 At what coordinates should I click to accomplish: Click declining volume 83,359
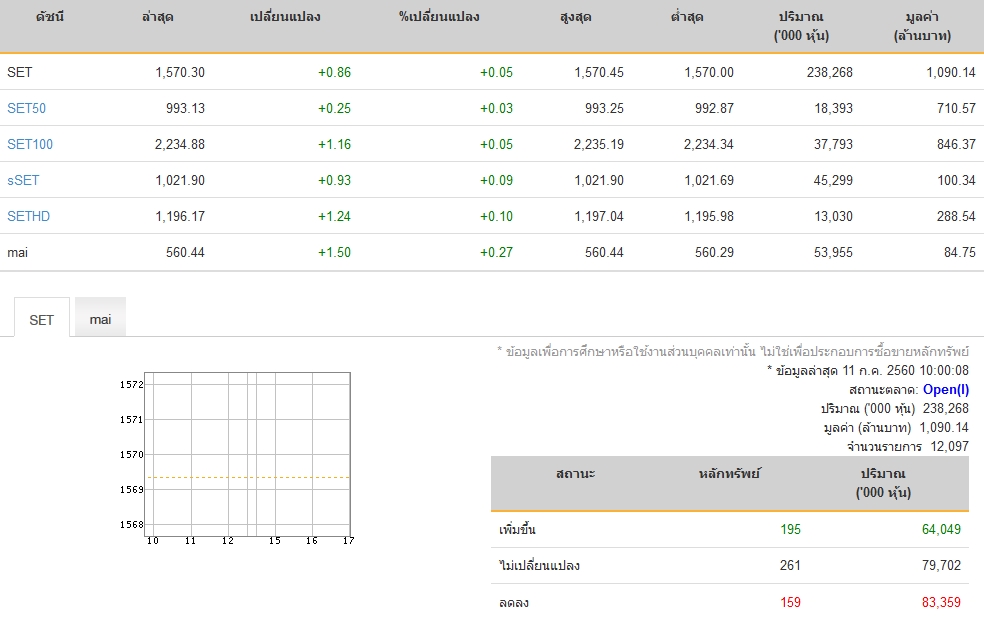pos(941,603)
